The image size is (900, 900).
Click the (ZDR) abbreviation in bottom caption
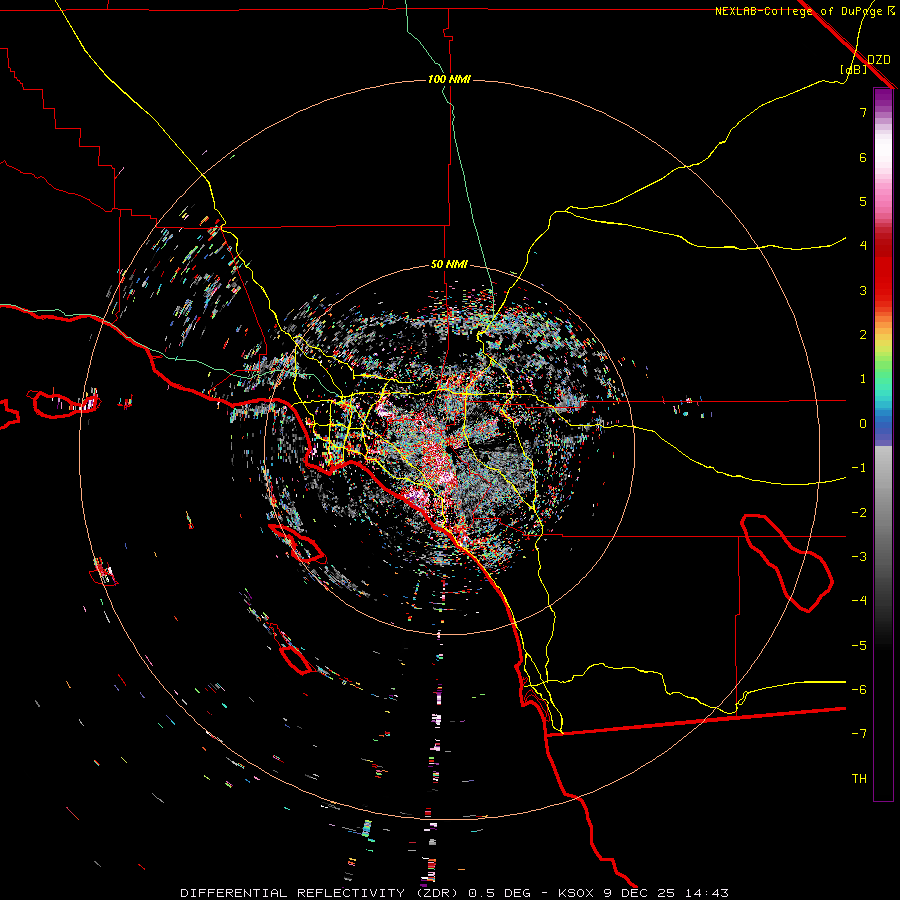pyautogui.click(x=437, y=893)
